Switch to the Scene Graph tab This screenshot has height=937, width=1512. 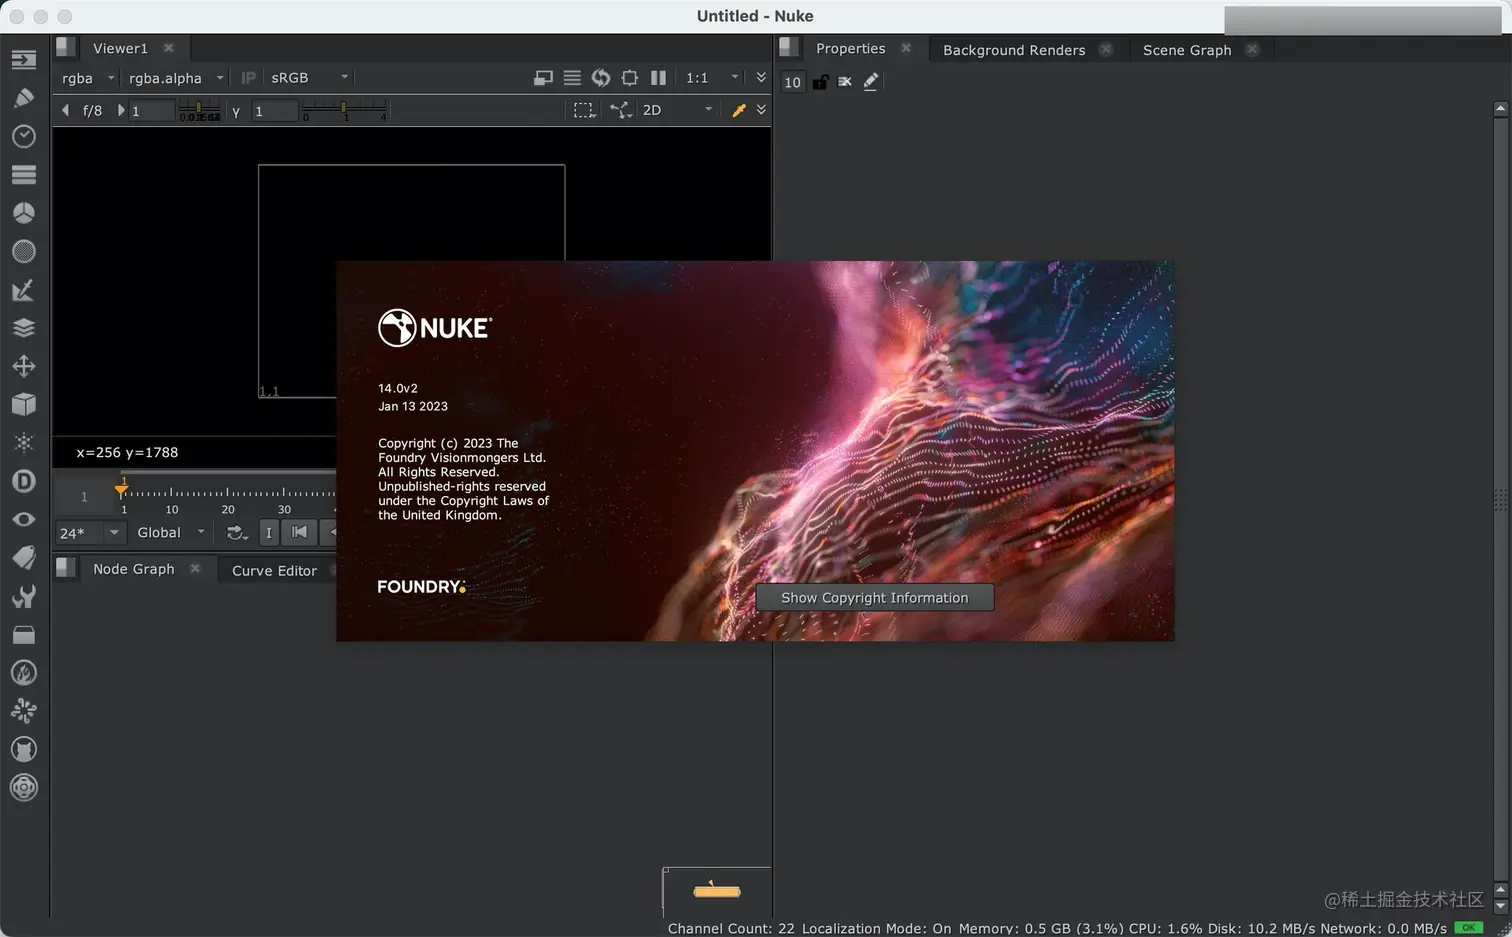(1187, 50)
